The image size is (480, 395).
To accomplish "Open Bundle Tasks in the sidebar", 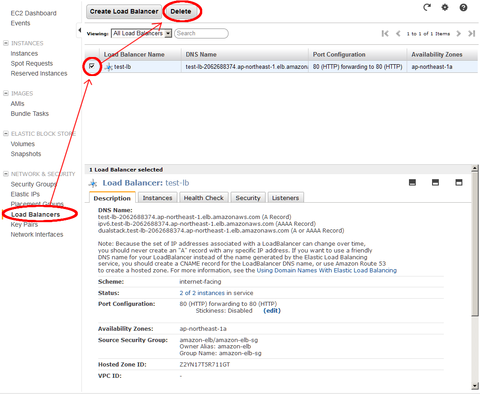I will [x=30, y=114].
